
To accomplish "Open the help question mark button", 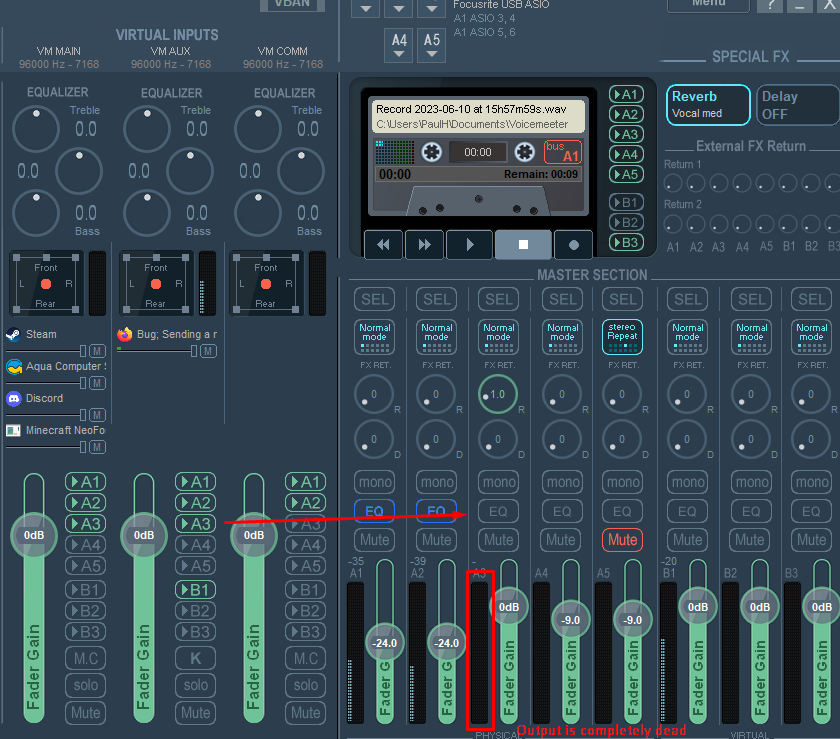I will tap(772, 4).
